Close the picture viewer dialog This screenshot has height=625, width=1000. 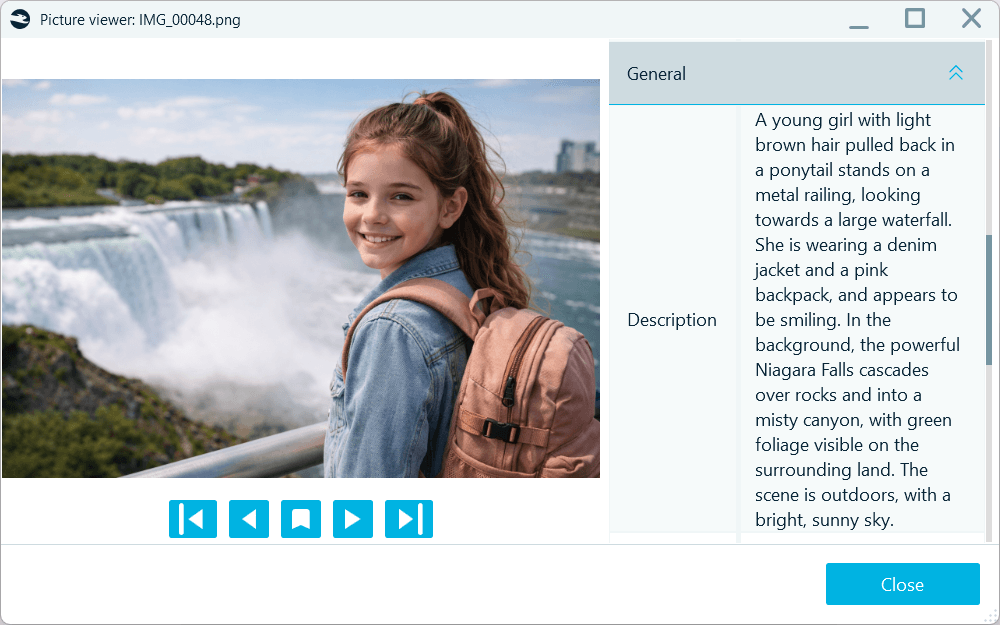[x=902, y=584]
